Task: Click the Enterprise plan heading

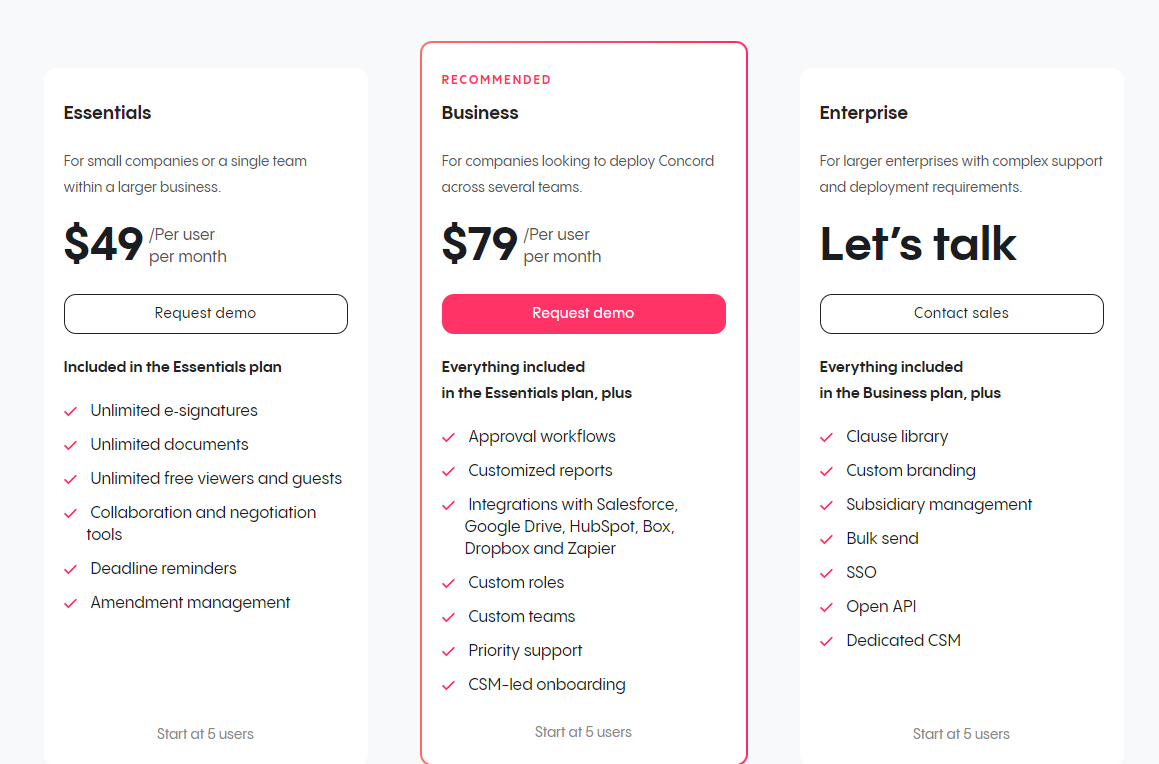Action: point(863,113)
